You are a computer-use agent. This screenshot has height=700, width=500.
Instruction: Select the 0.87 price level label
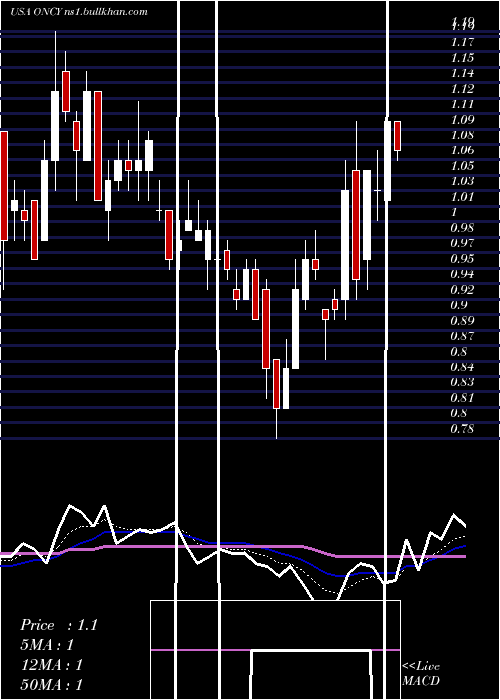462,336
